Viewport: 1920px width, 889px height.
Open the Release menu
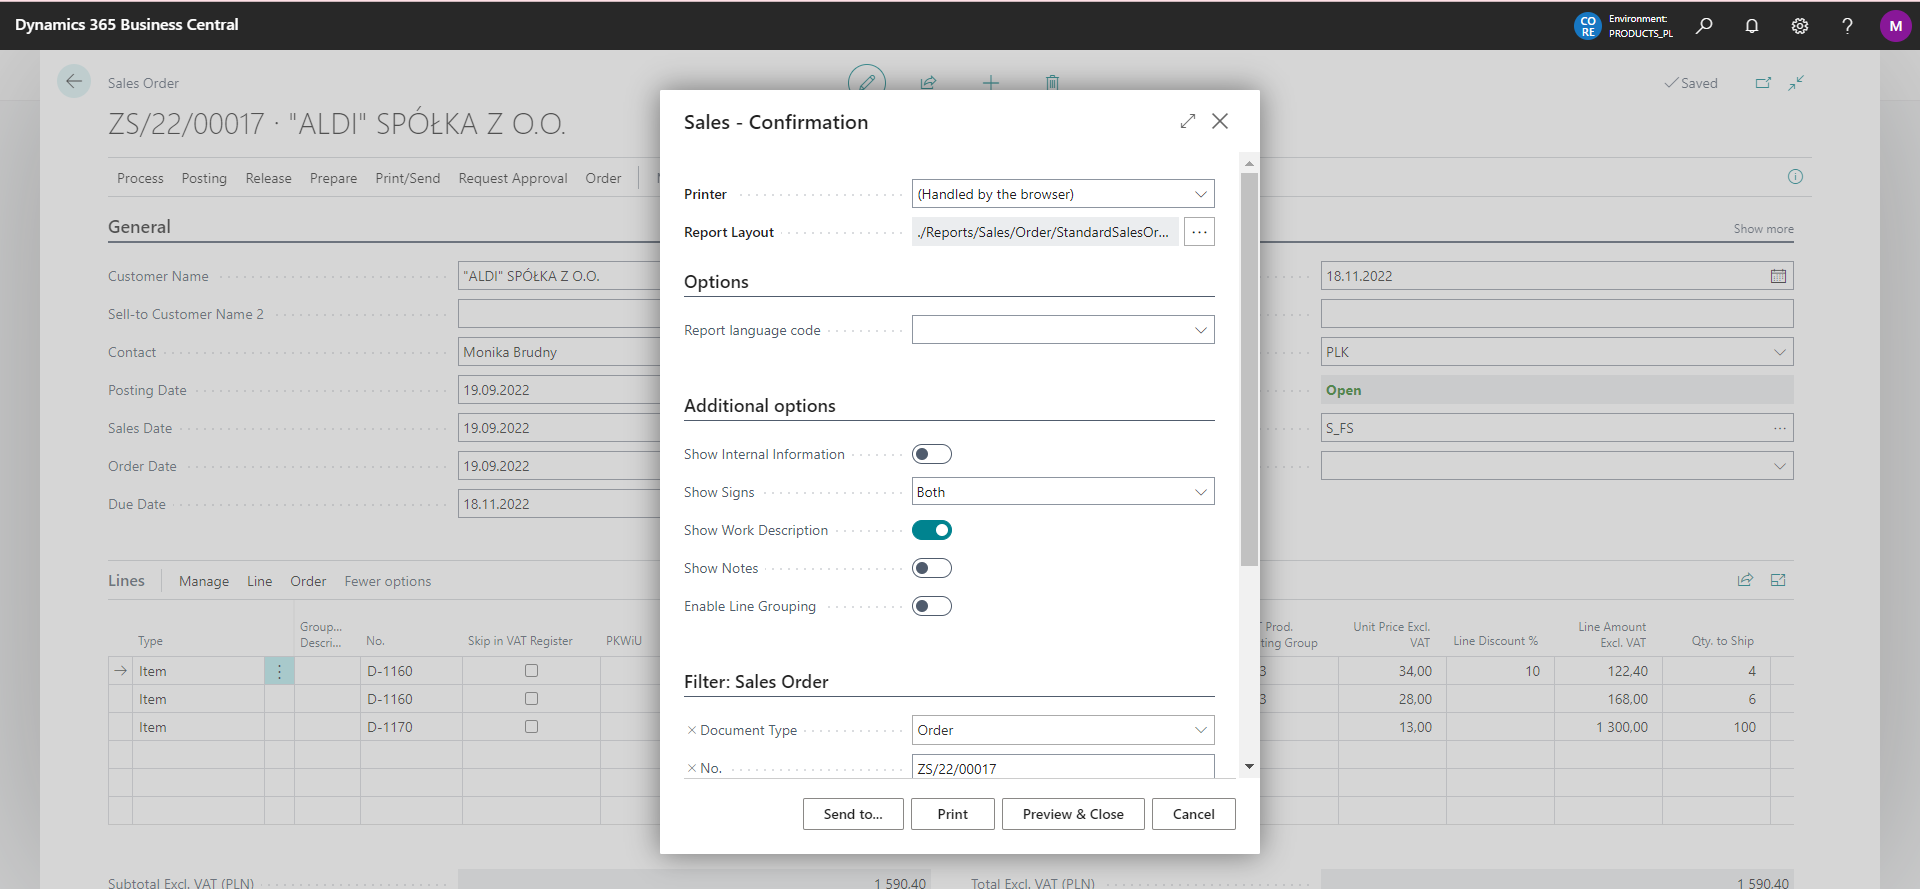269,178
